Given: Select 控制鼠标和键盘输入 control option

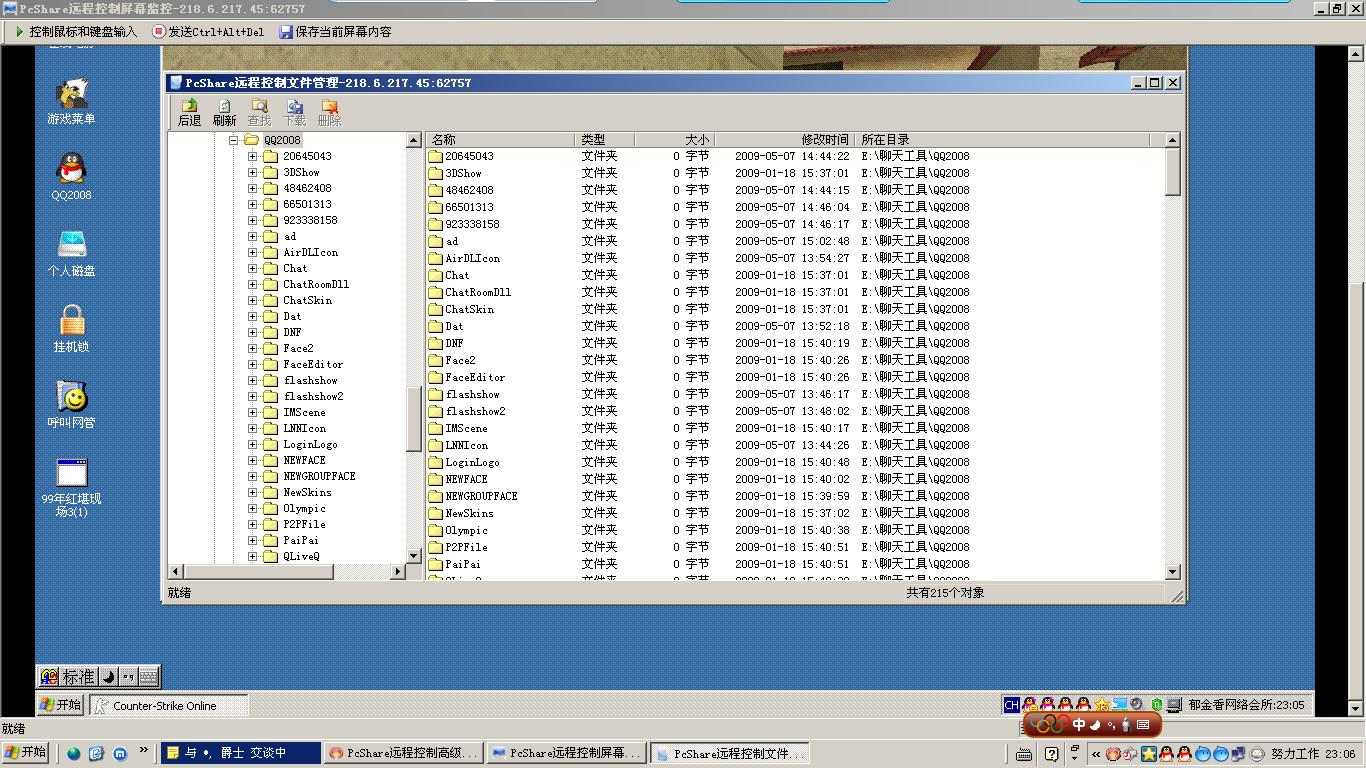Looking at the screenshot, I should 76,32.
